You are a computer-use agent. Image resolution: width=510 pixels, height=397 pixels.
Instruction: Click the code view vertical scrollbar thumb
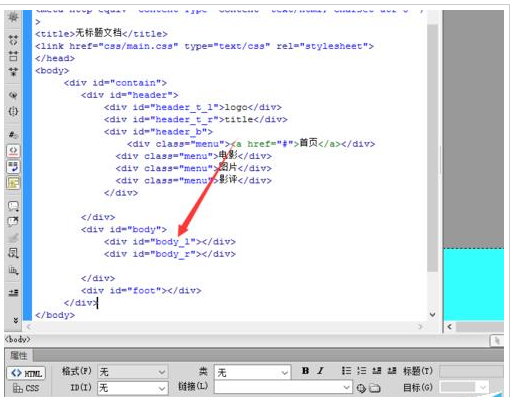(x=432, y=148)
